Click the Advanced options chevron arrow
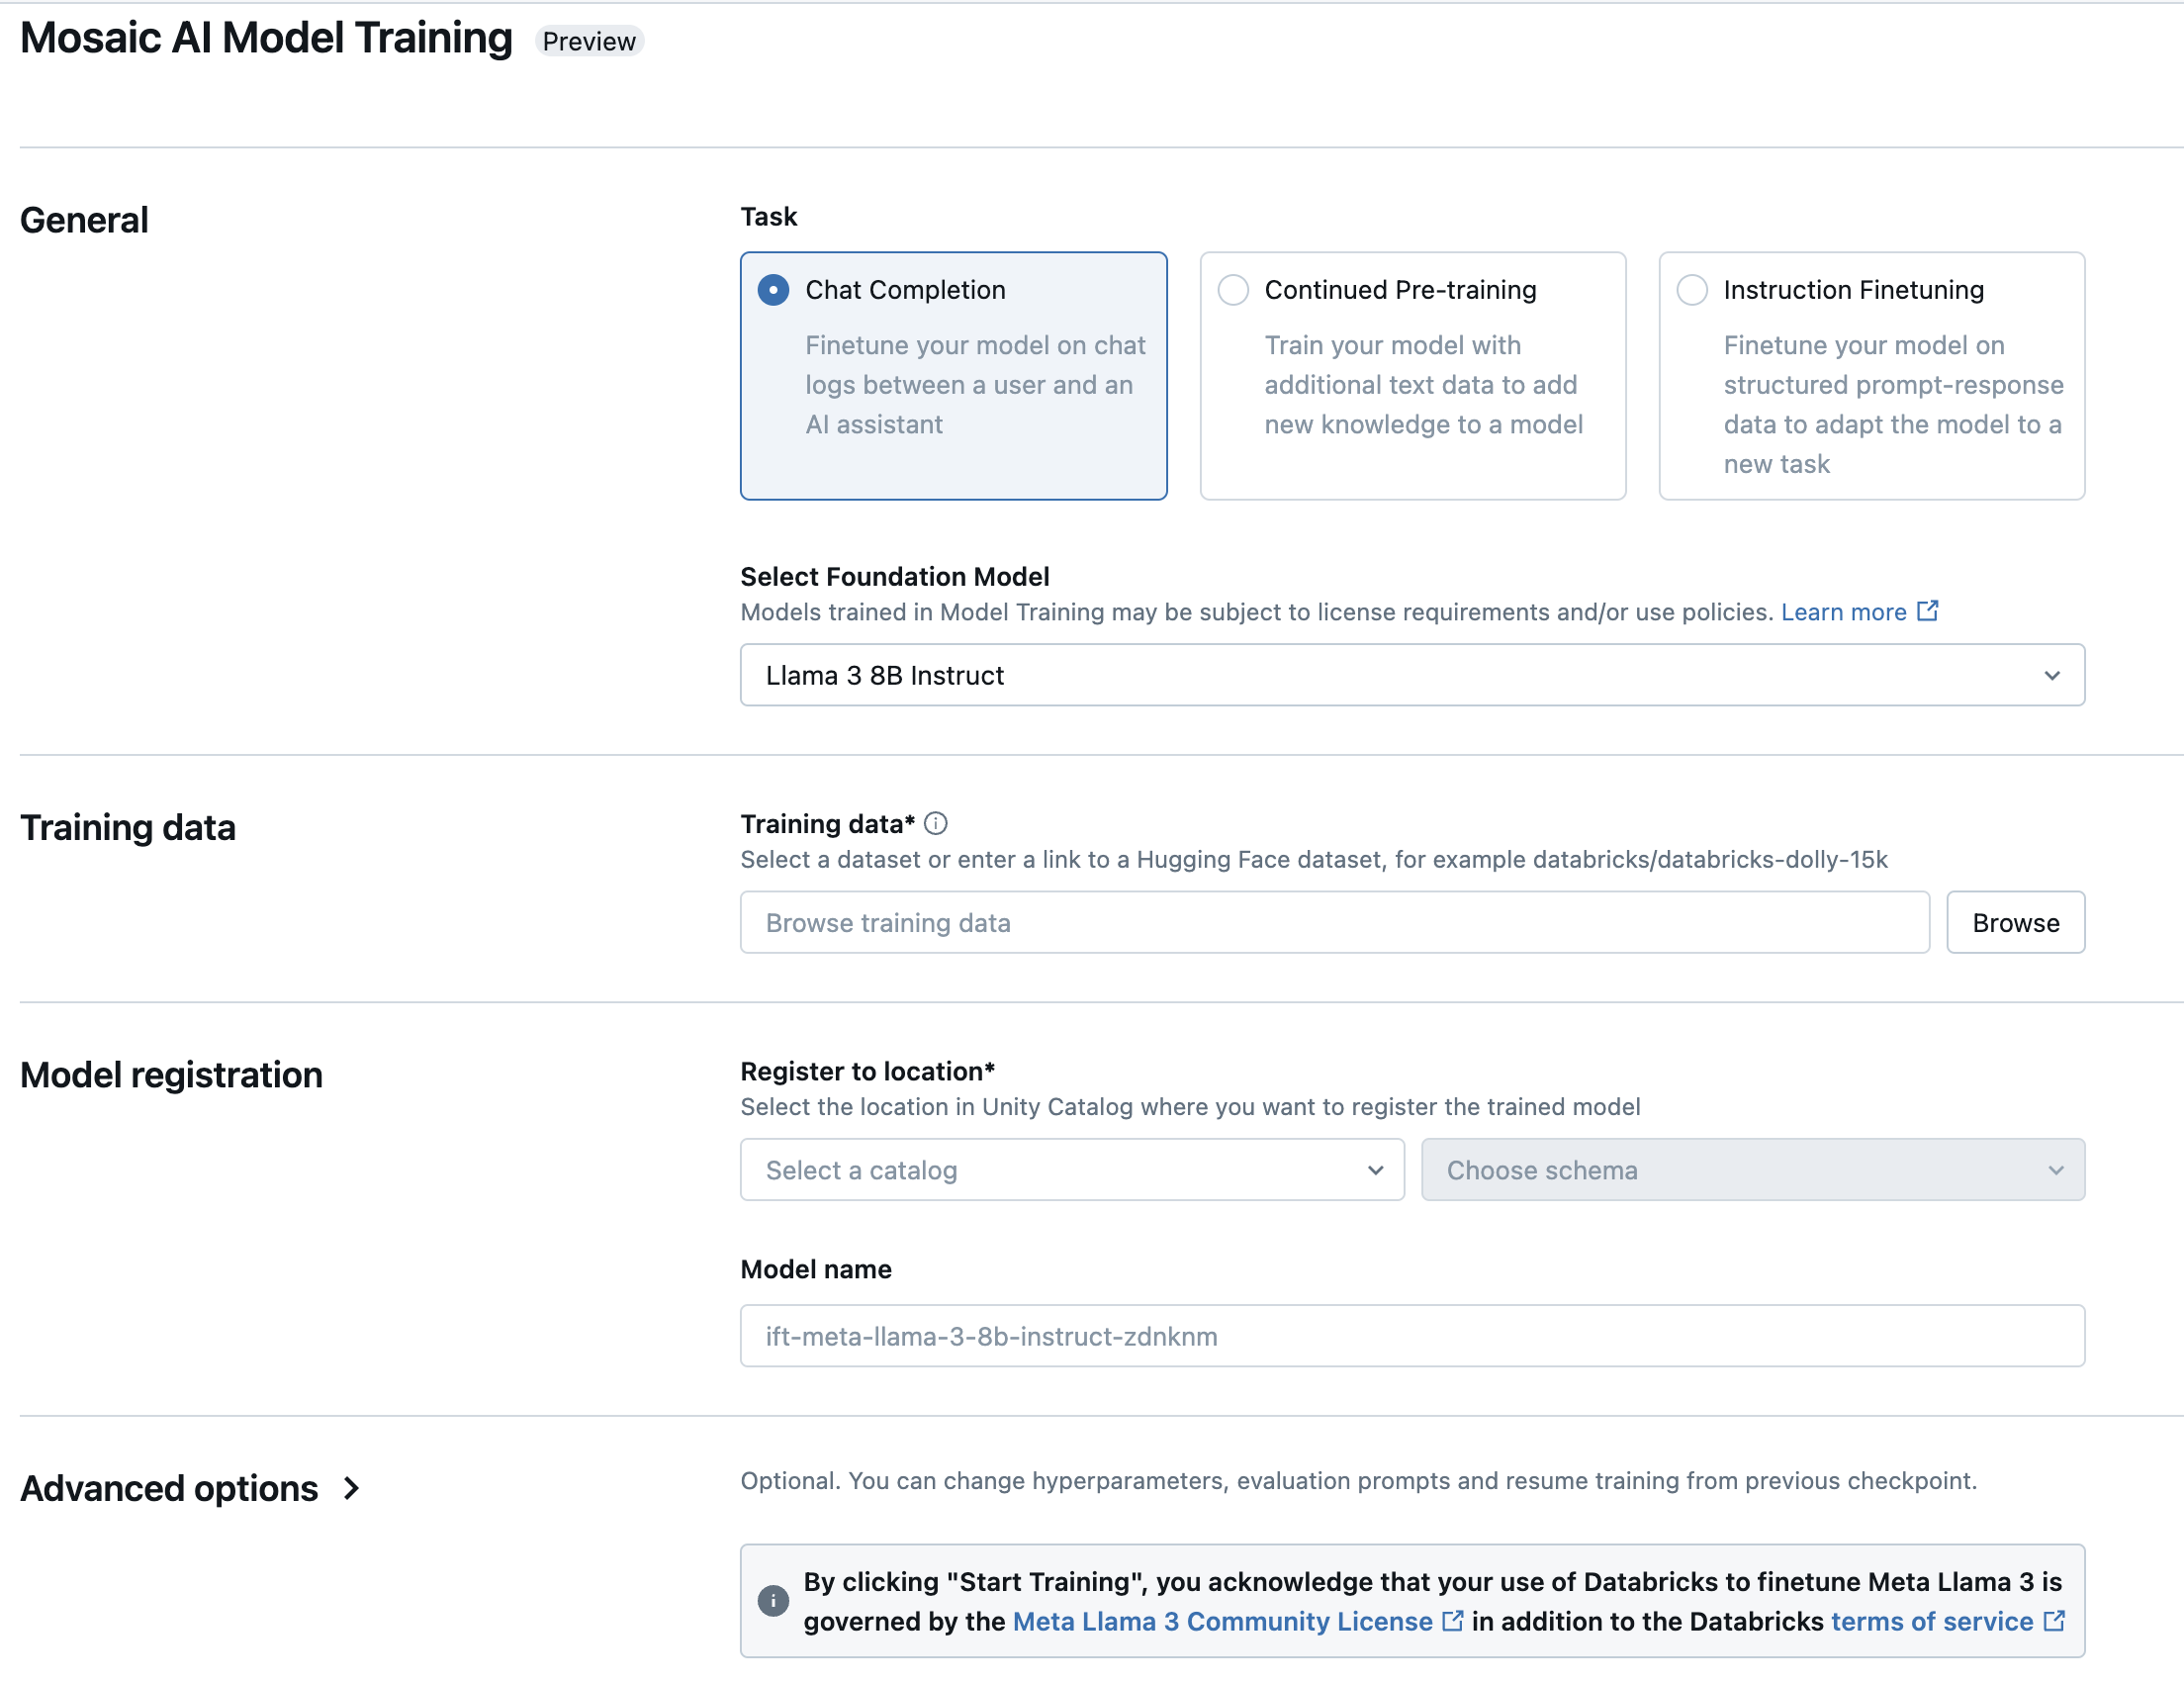 352,1486
